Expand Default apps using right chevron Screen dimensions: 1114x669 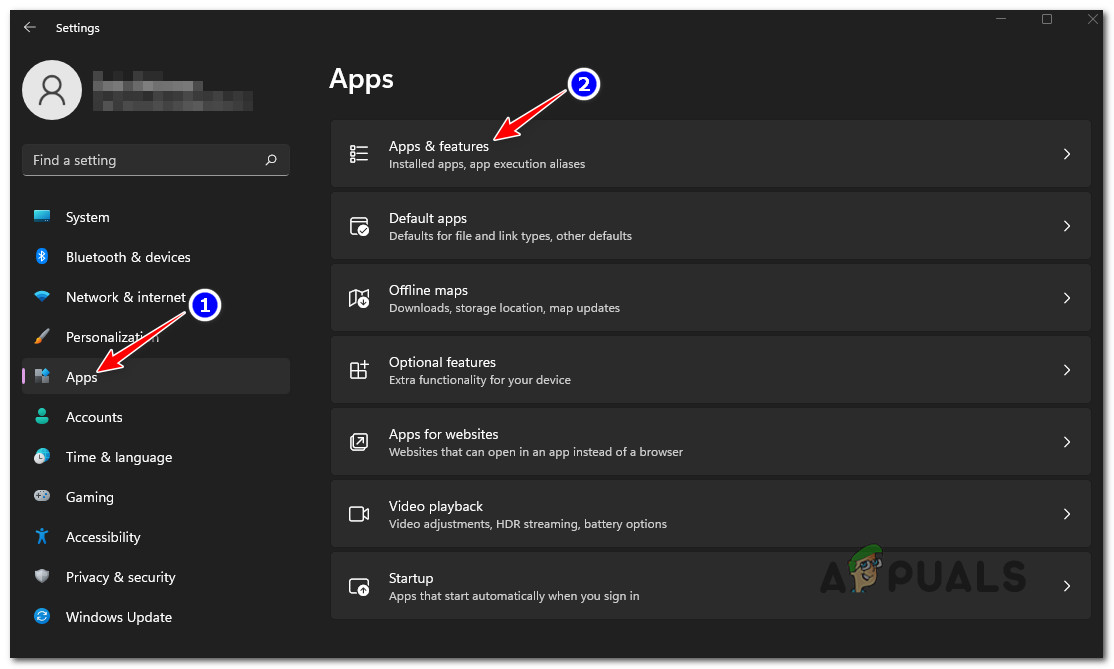click(1066, 226)
